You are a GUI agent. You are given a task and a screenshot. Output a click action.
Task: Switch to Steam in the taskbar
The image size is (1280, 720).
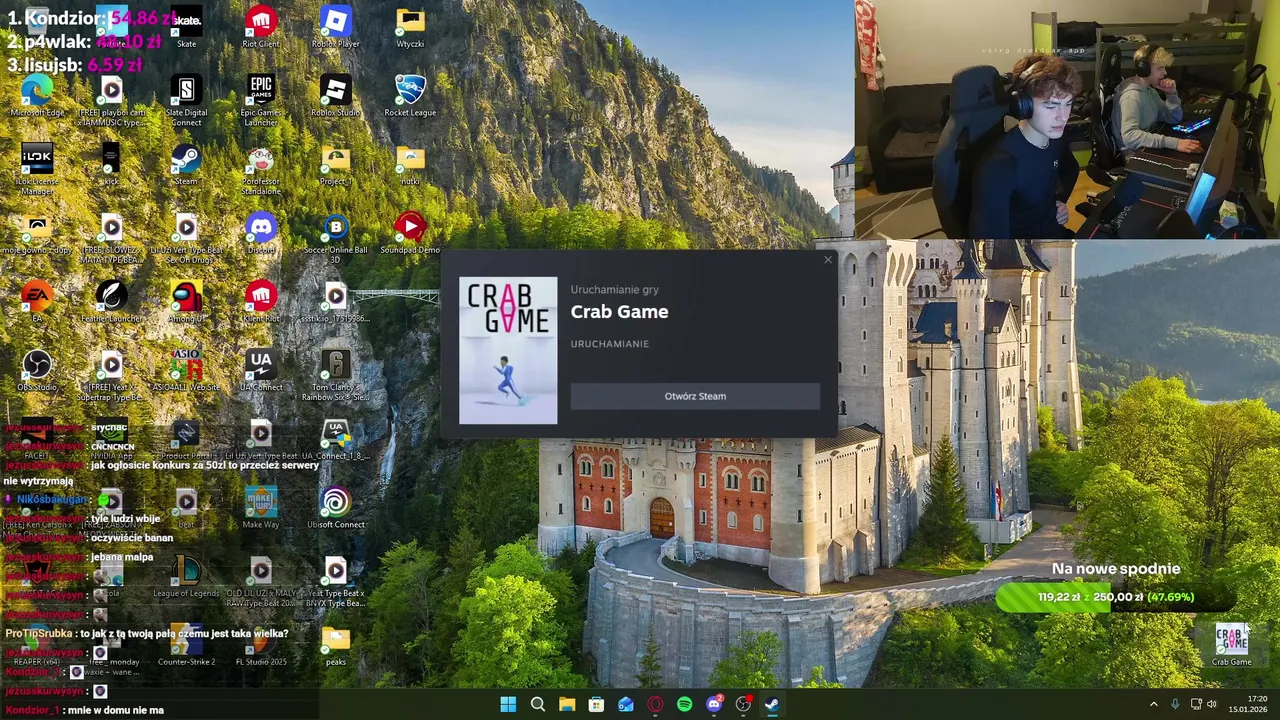coord(772,704)
